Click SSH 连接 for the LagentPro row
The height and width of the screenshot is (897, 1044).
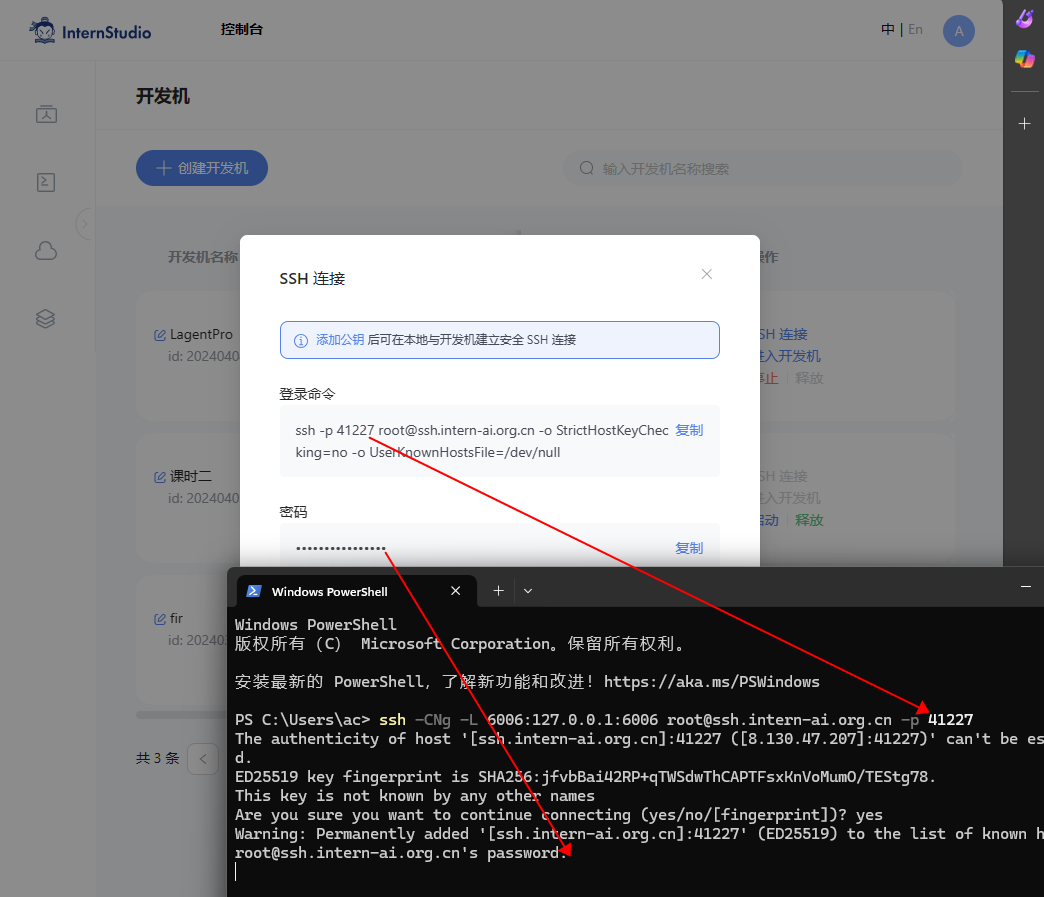[x=784, y=334]
